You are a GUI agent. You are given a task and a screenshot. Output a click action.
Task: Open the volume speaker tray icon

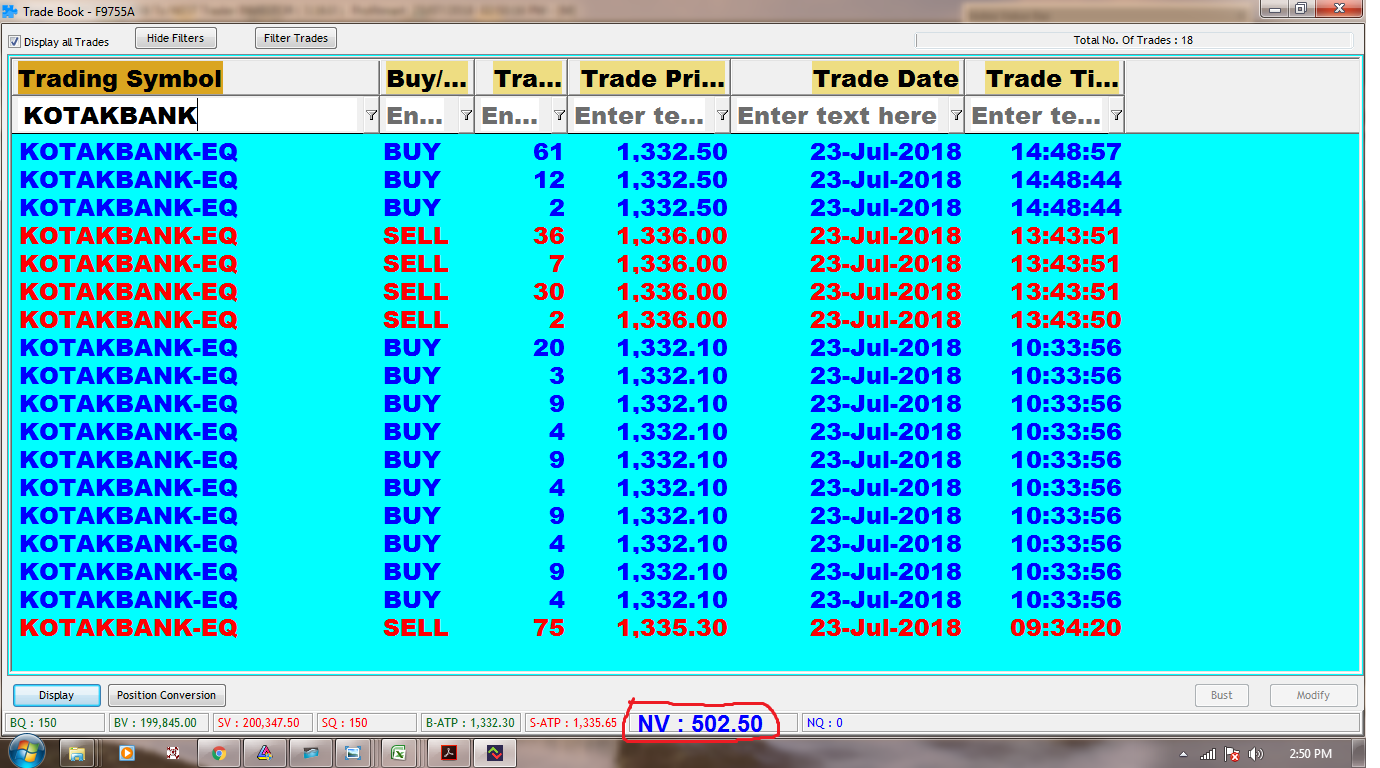coord(1256,754)
